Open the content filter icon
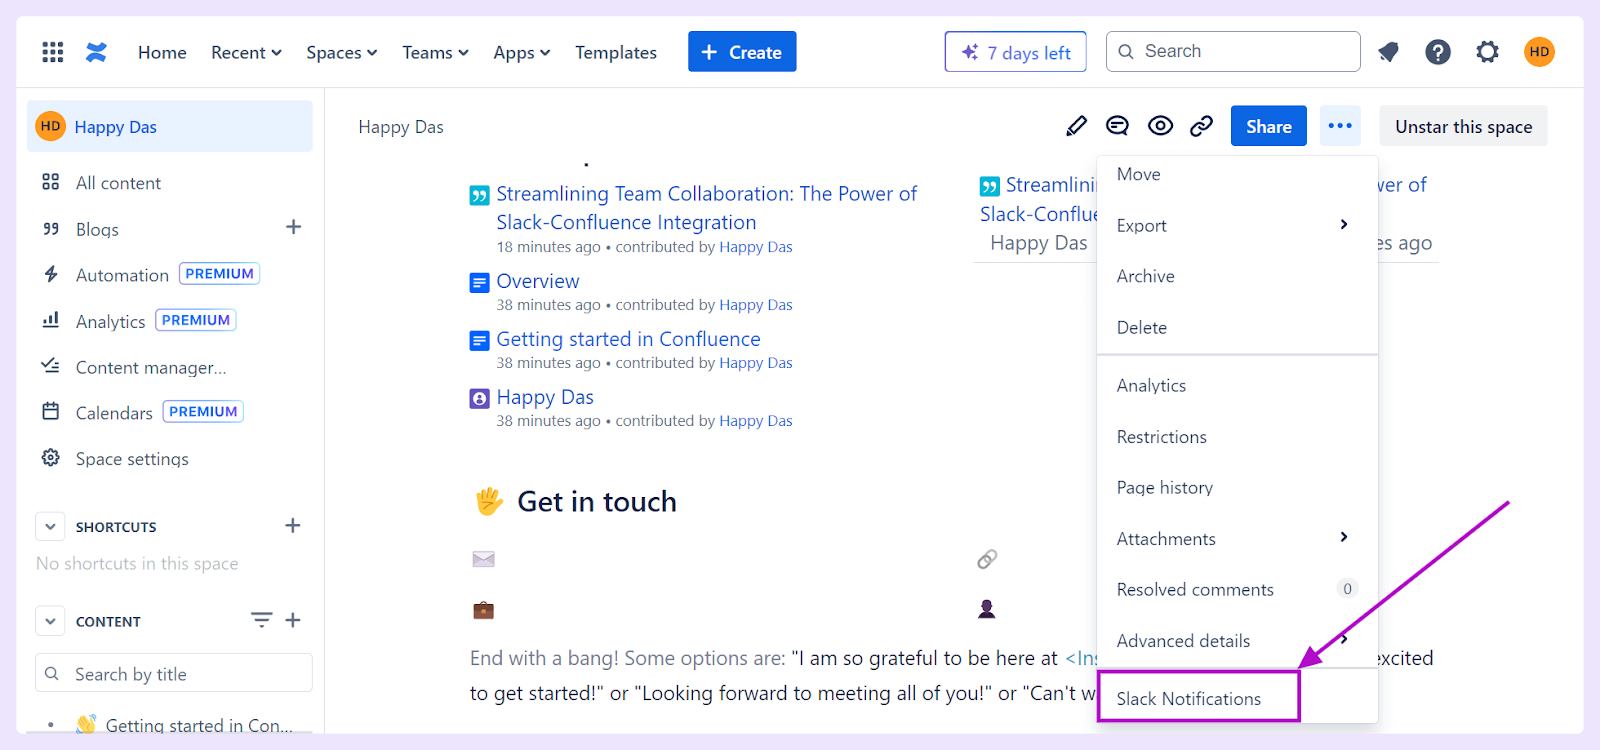This screenshot has height=750, width=1600. point(261,620)
